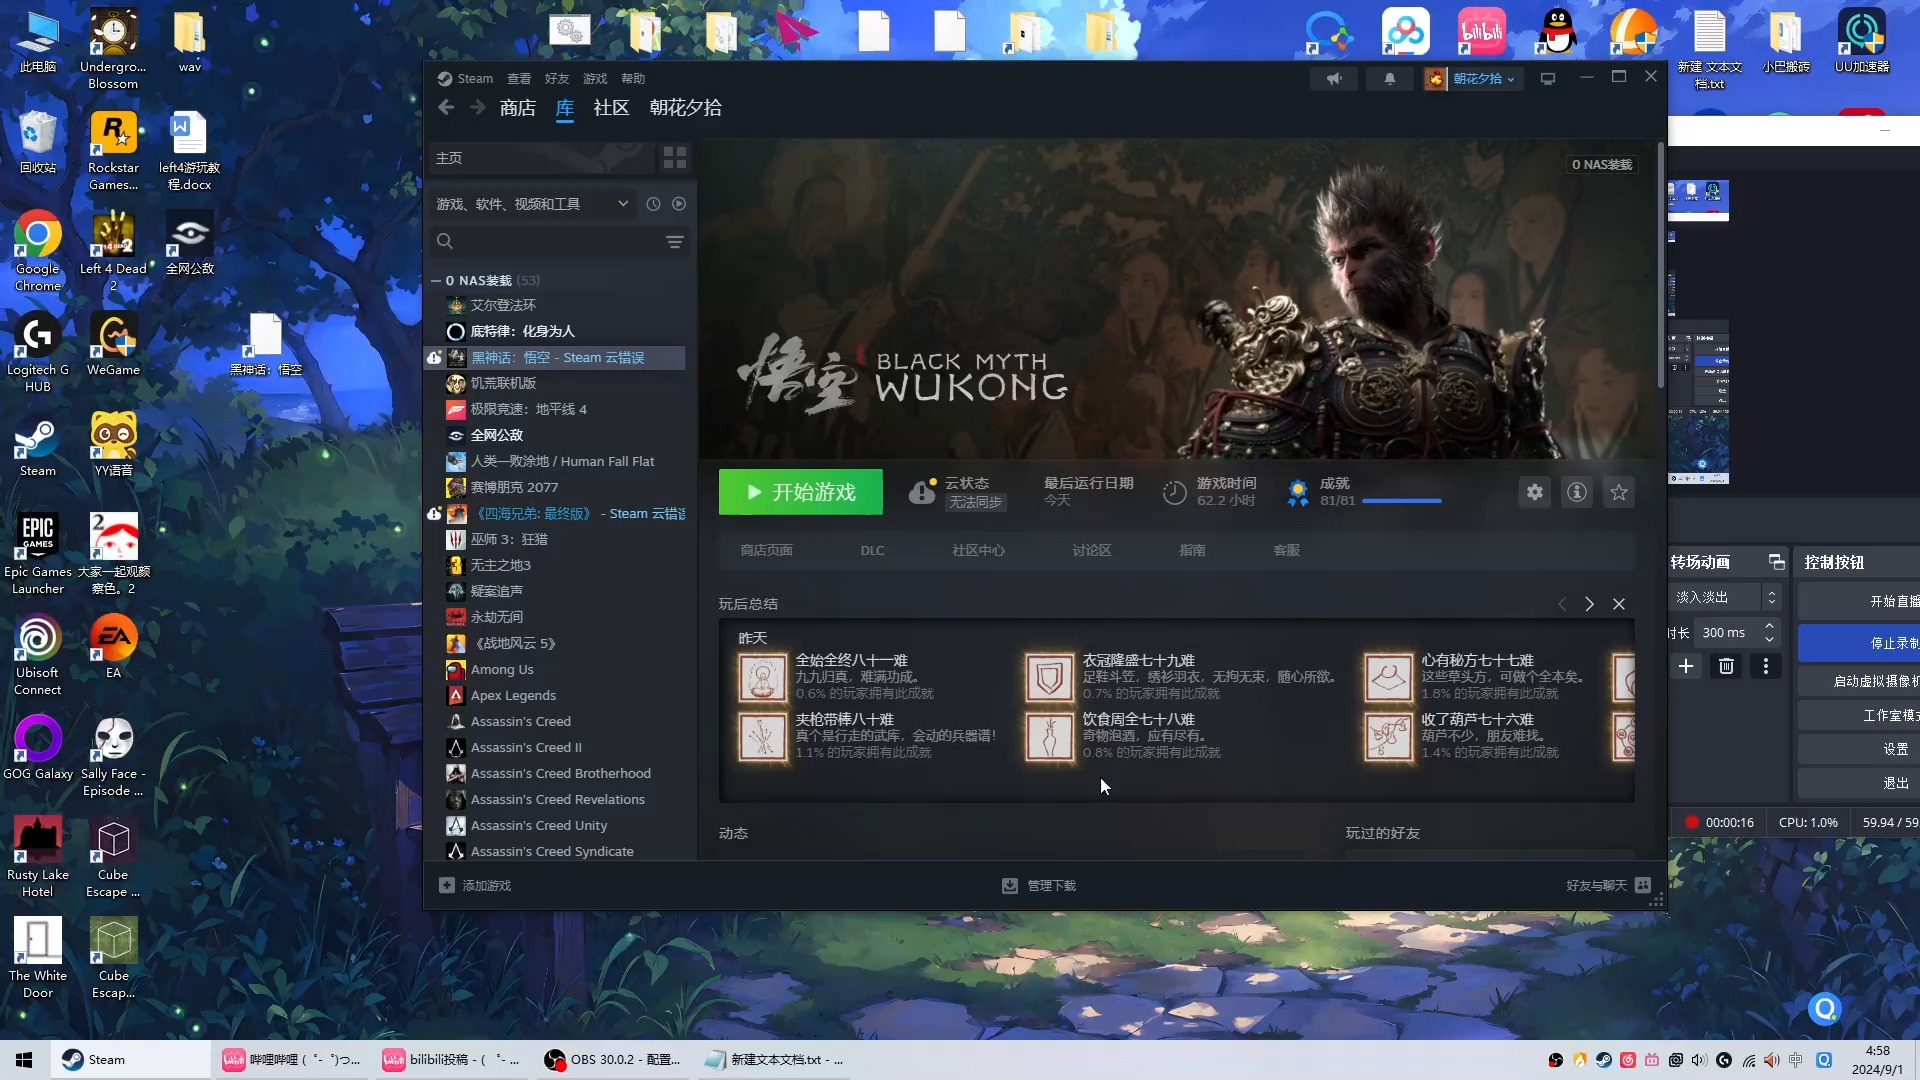Go to next post-game summary arrow

tap(1589, 604)
